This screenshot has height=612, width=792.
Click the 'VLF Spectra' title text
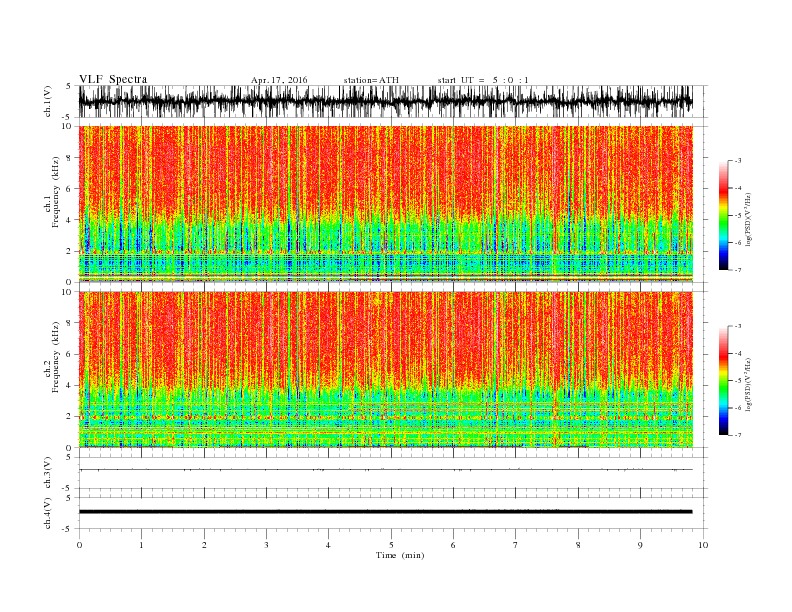(113, 79)
